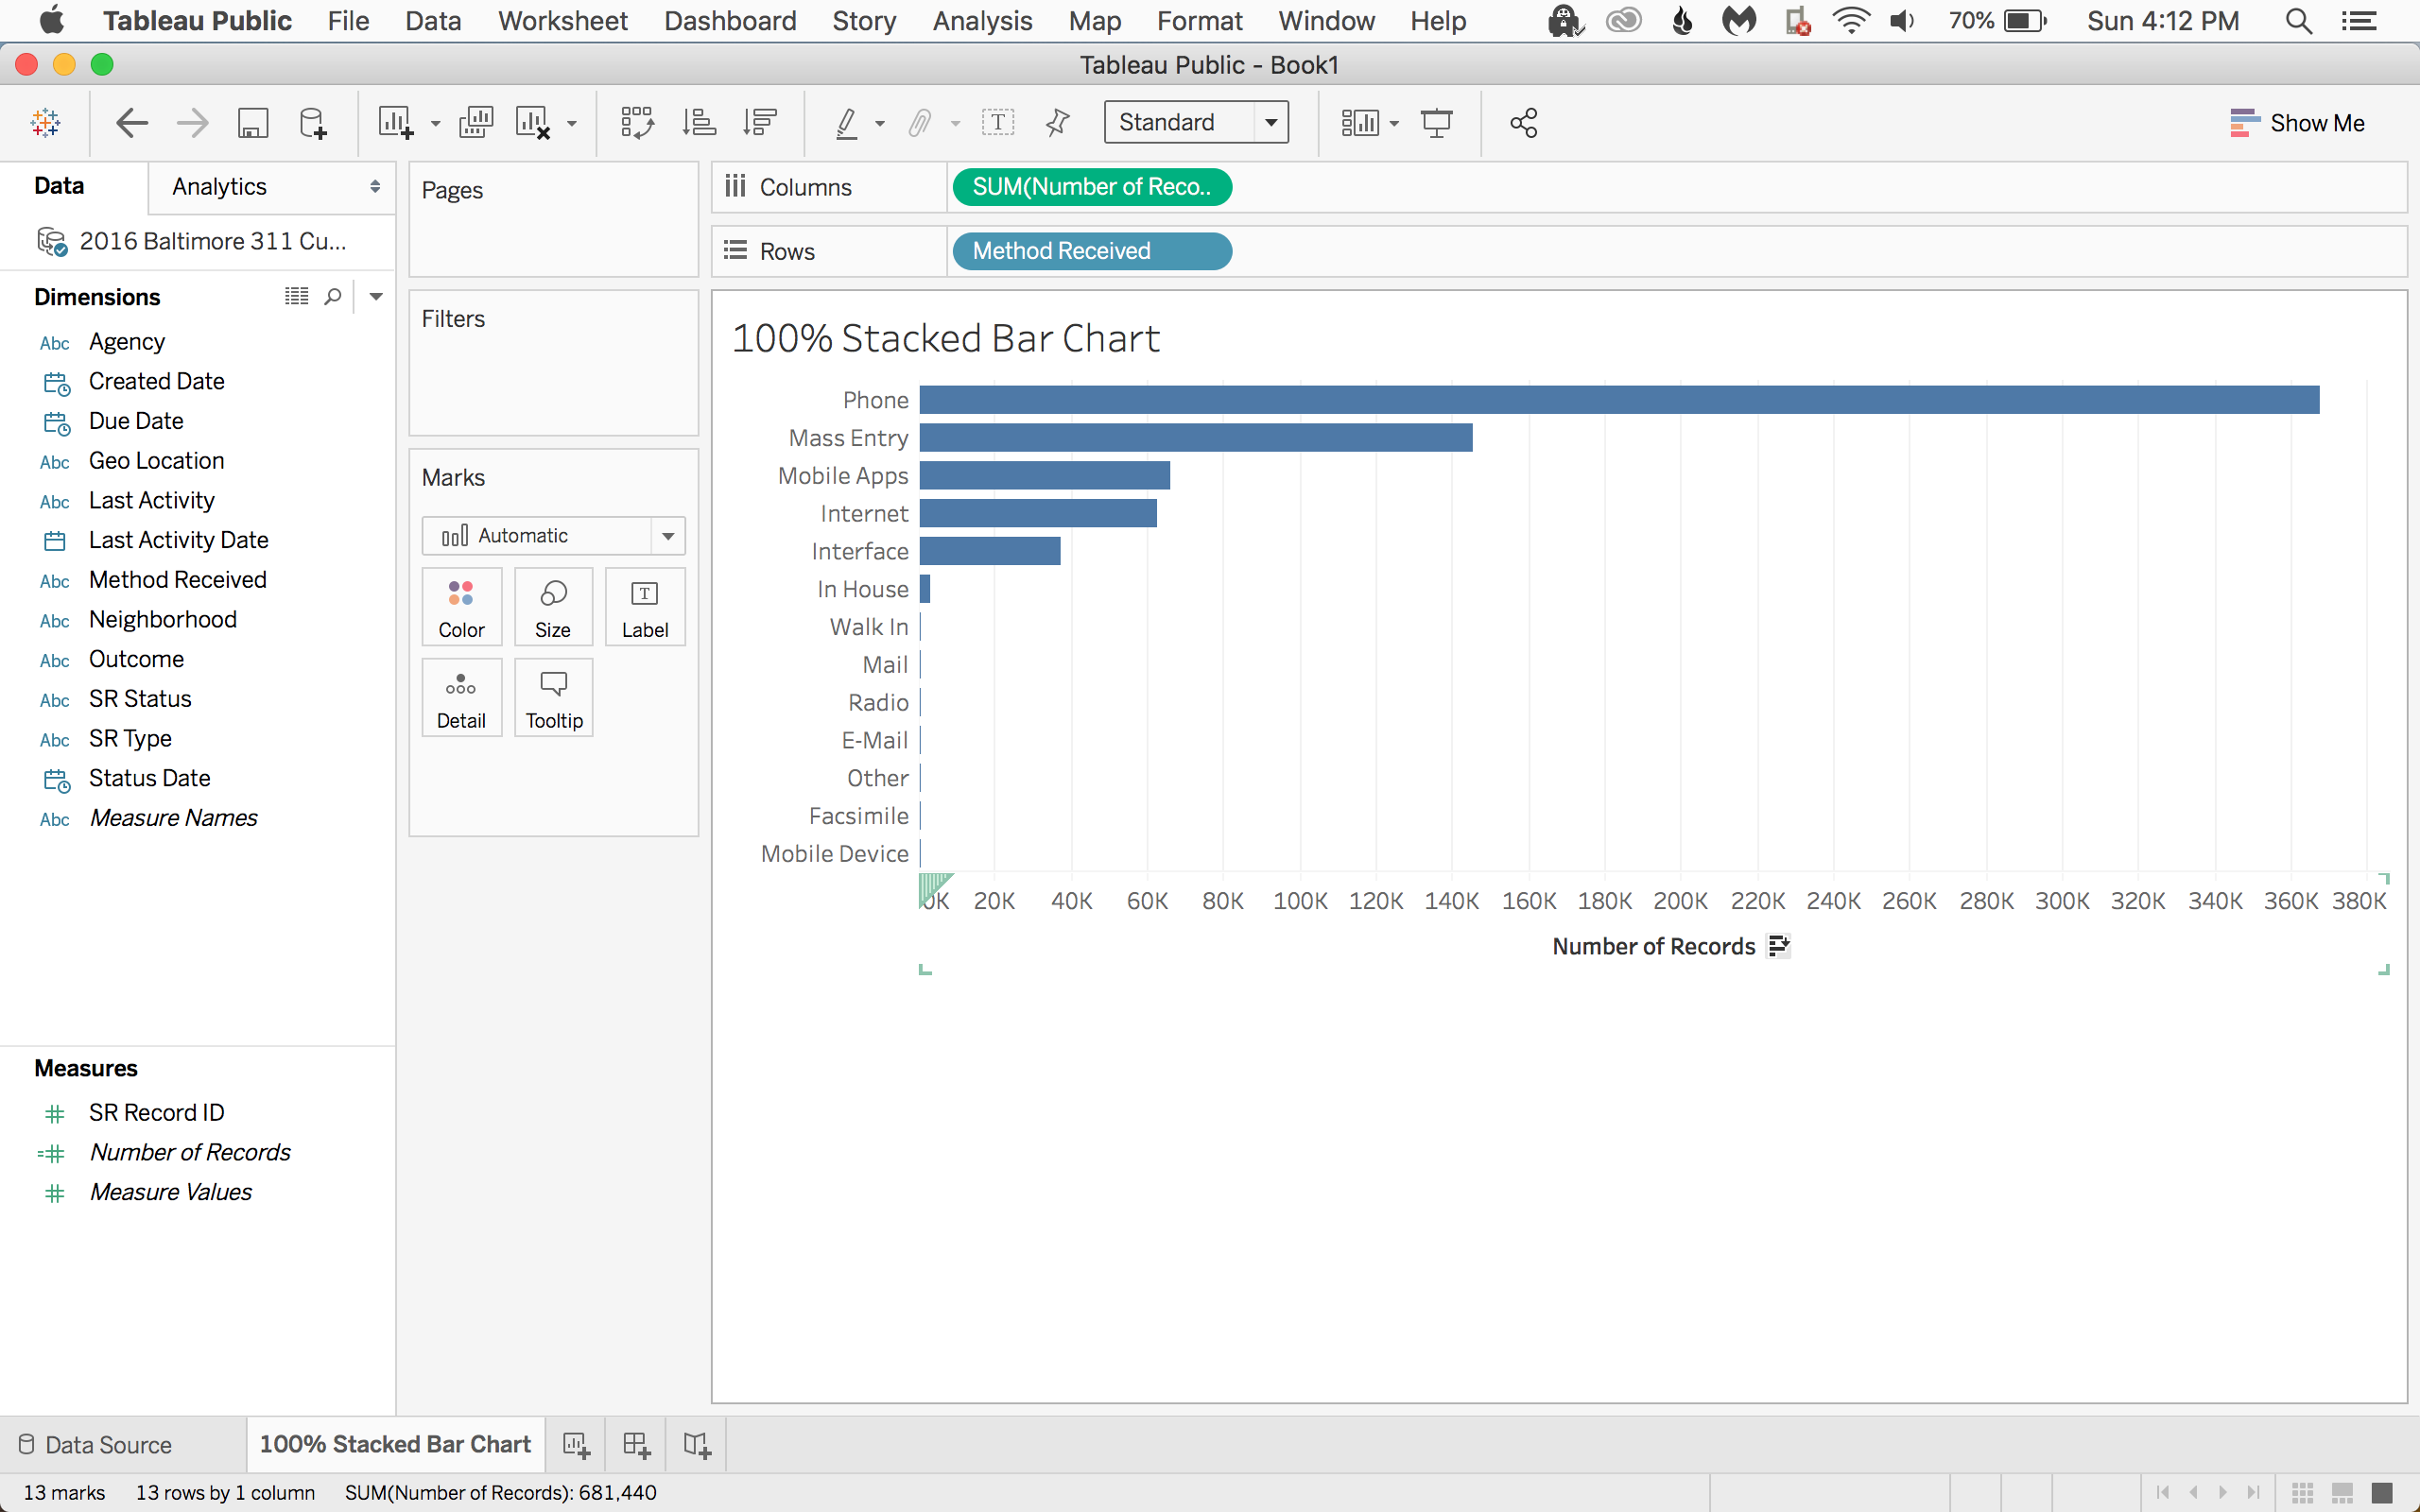Select the 100% Stacked Bar Chart sheet tab

(395, 1444)
